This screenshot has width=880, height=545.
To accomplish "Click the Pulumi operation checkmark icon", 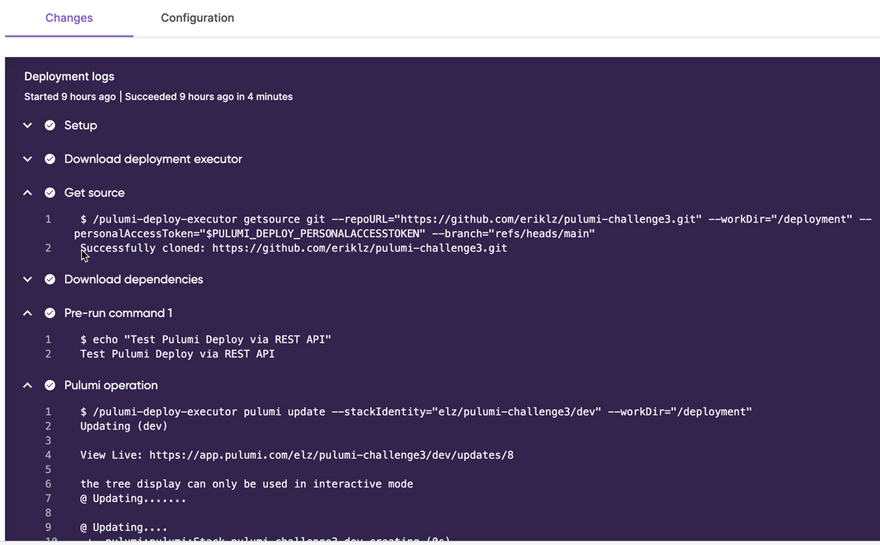I will [50, 385].
